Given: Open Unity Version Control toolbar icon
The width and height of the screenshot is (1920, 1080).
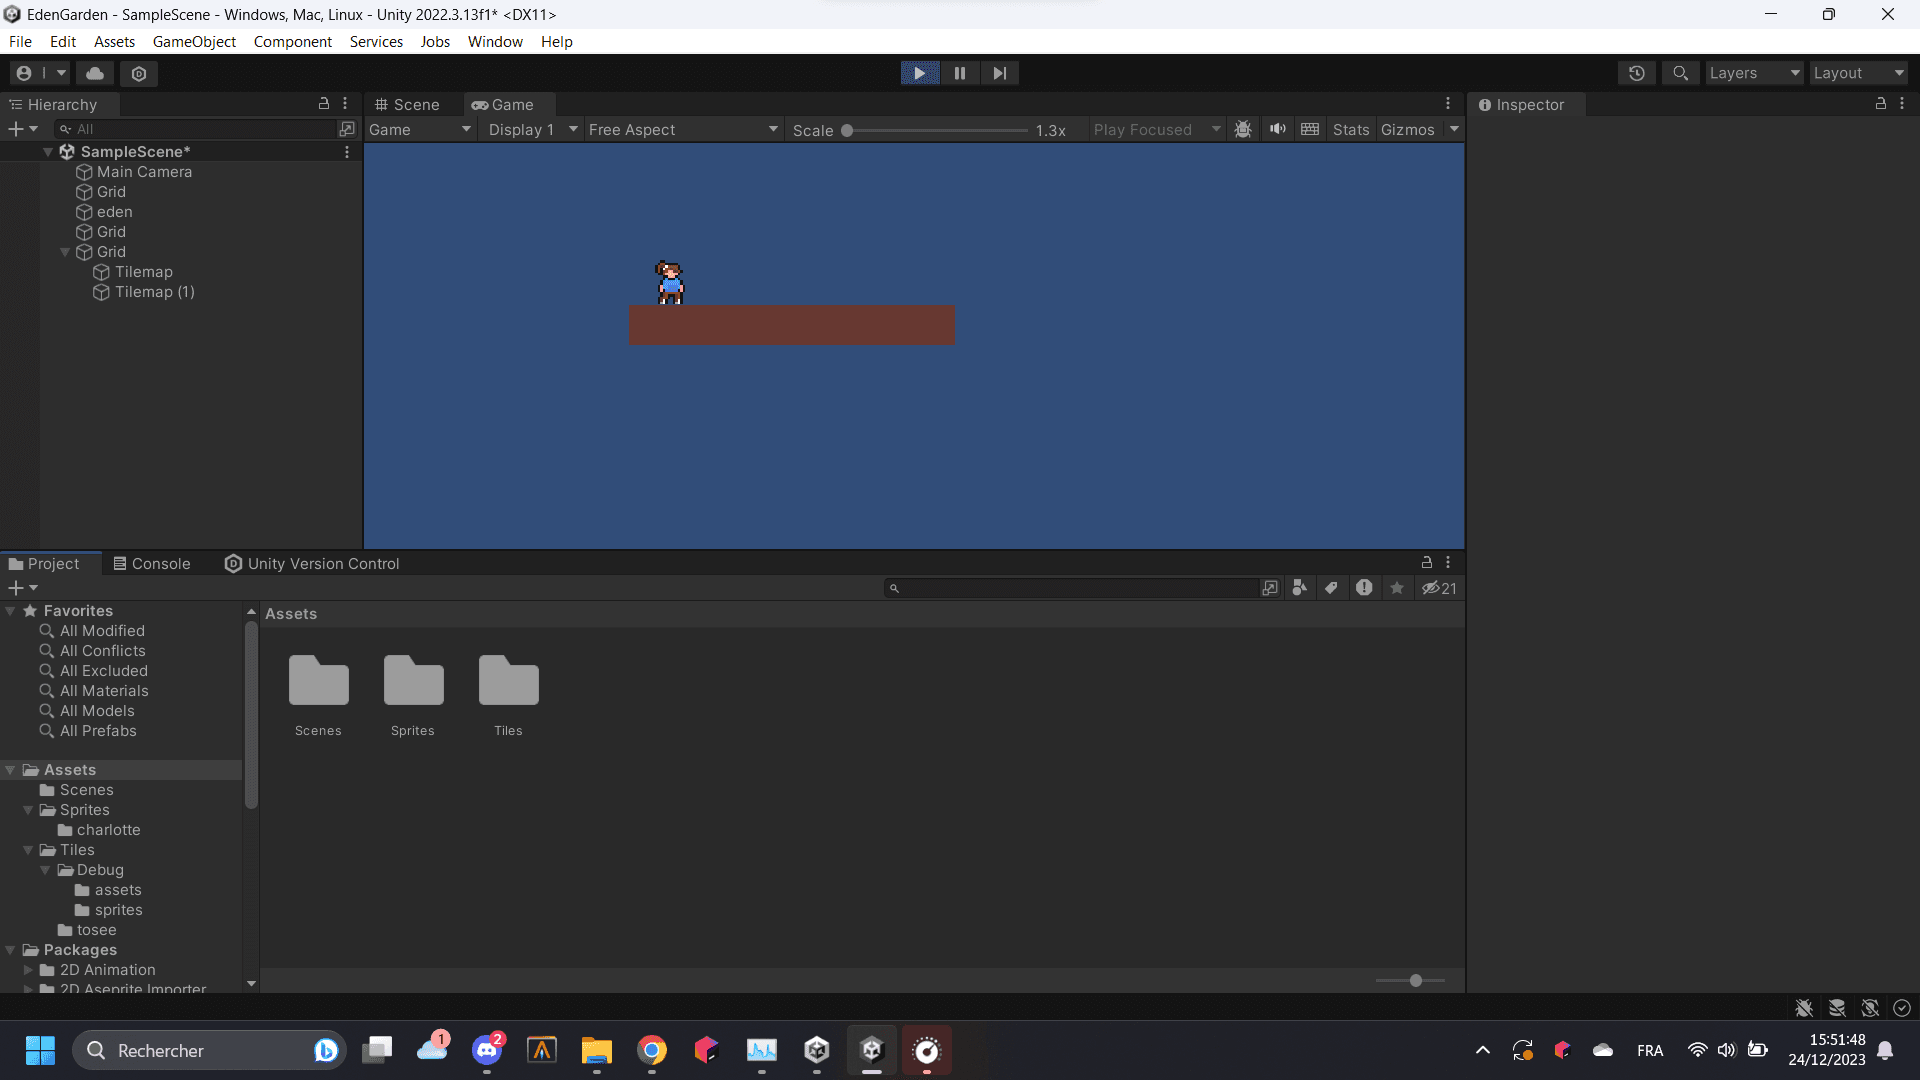Looking at the screenshot, I should coord(139,73).
